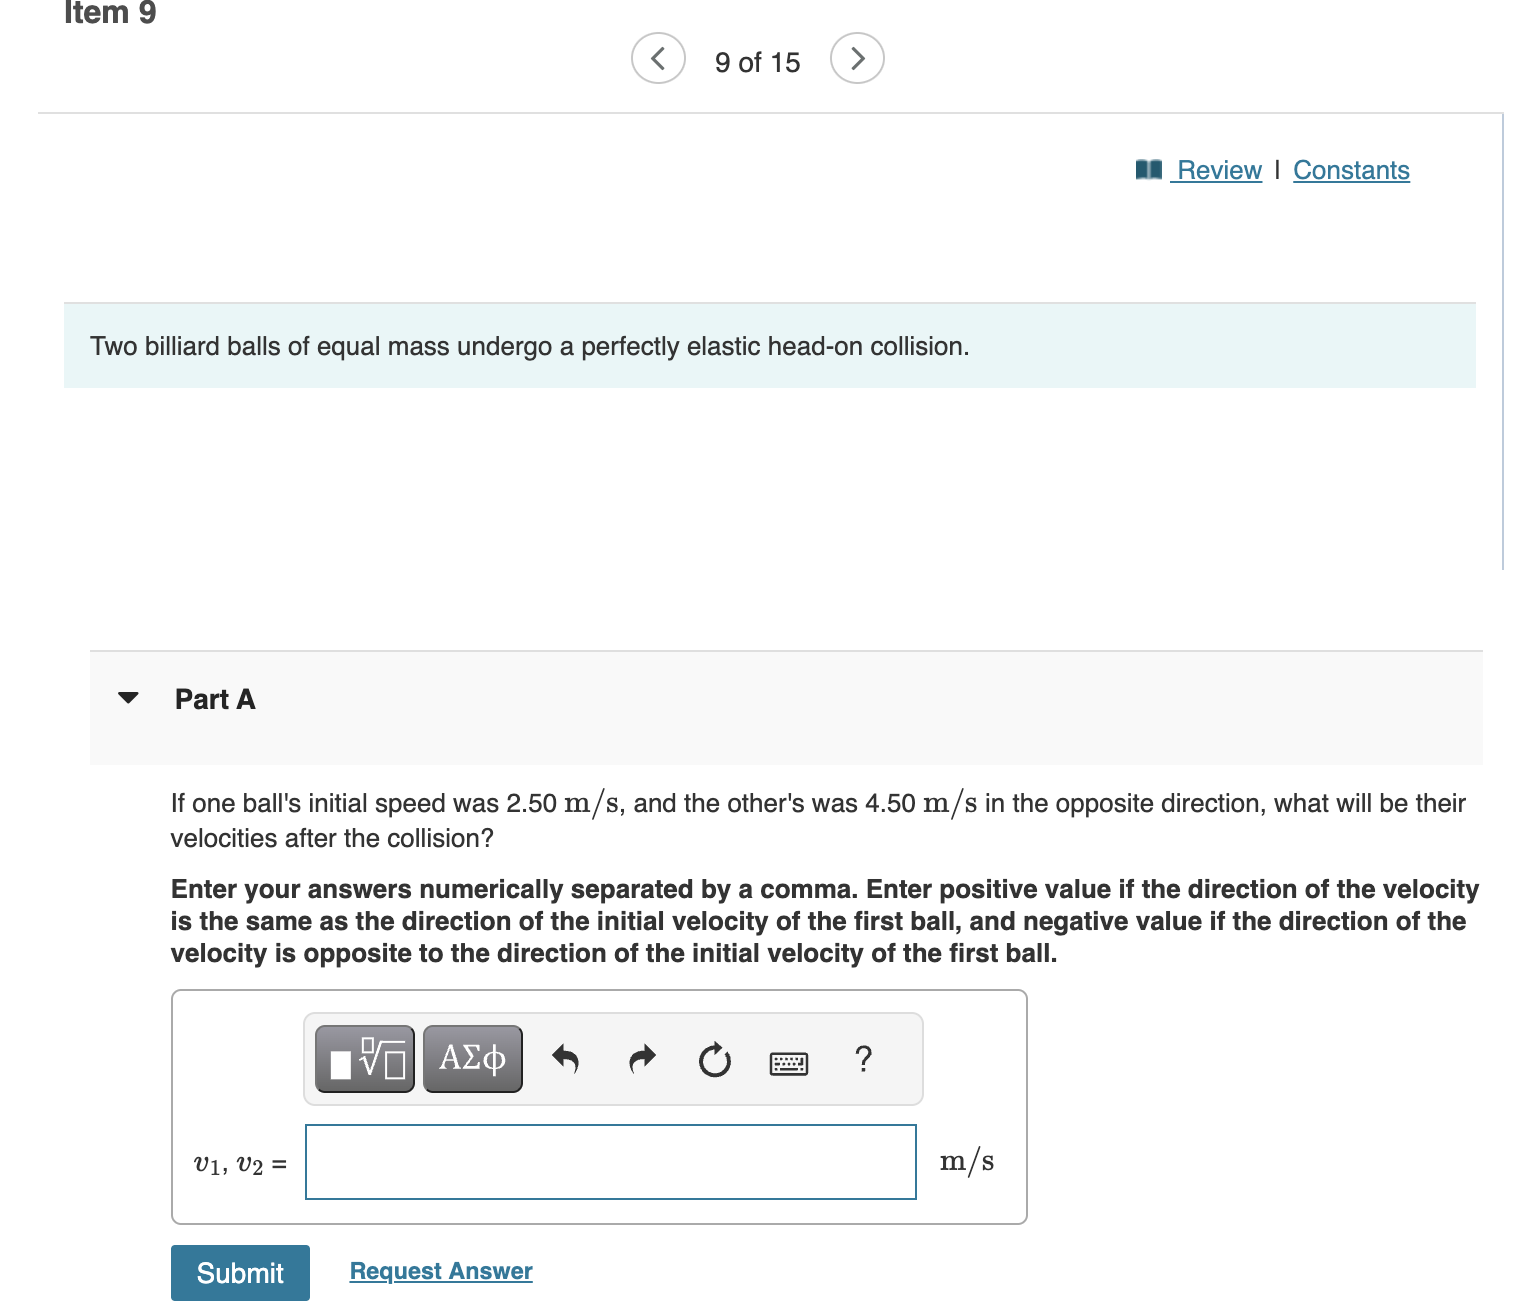Open math templates button with square root
The height and width of the screenshot is (1308, 1524).
tap(365, 1059)
